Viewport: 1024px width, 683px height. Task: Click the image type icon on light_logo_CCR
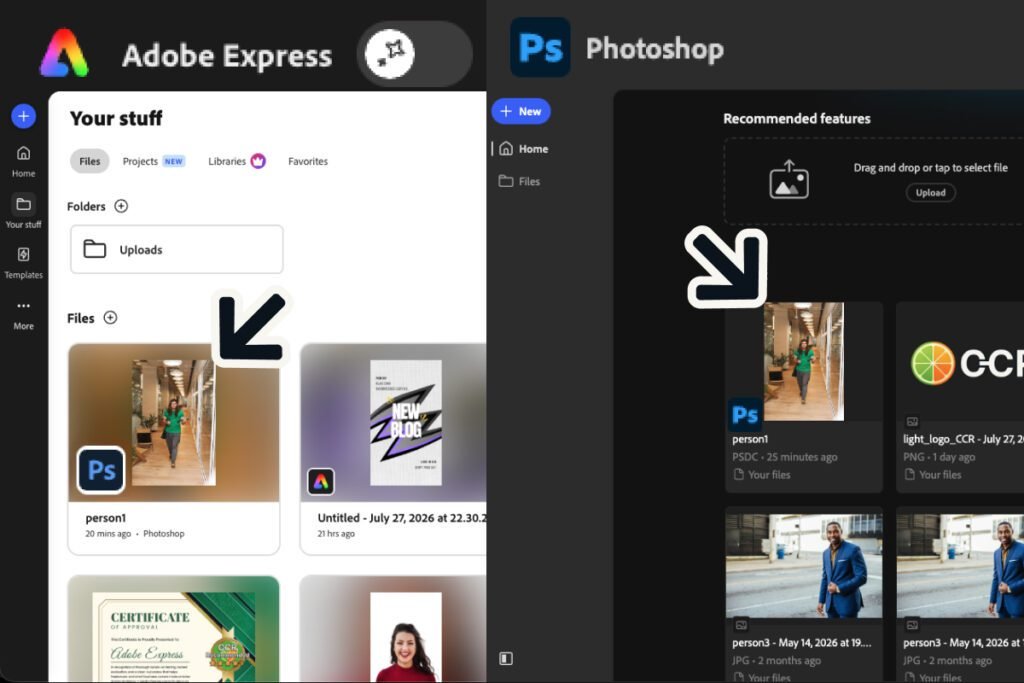[x=912, y=422]
